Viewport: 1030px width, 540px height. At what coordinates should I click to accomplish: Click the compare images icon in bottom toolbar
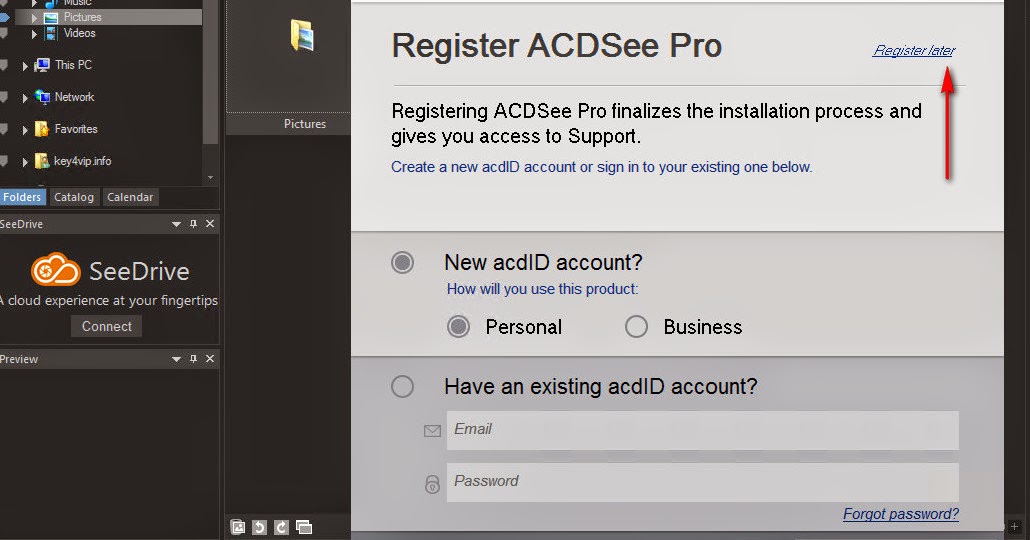click(x=304, y=527)
